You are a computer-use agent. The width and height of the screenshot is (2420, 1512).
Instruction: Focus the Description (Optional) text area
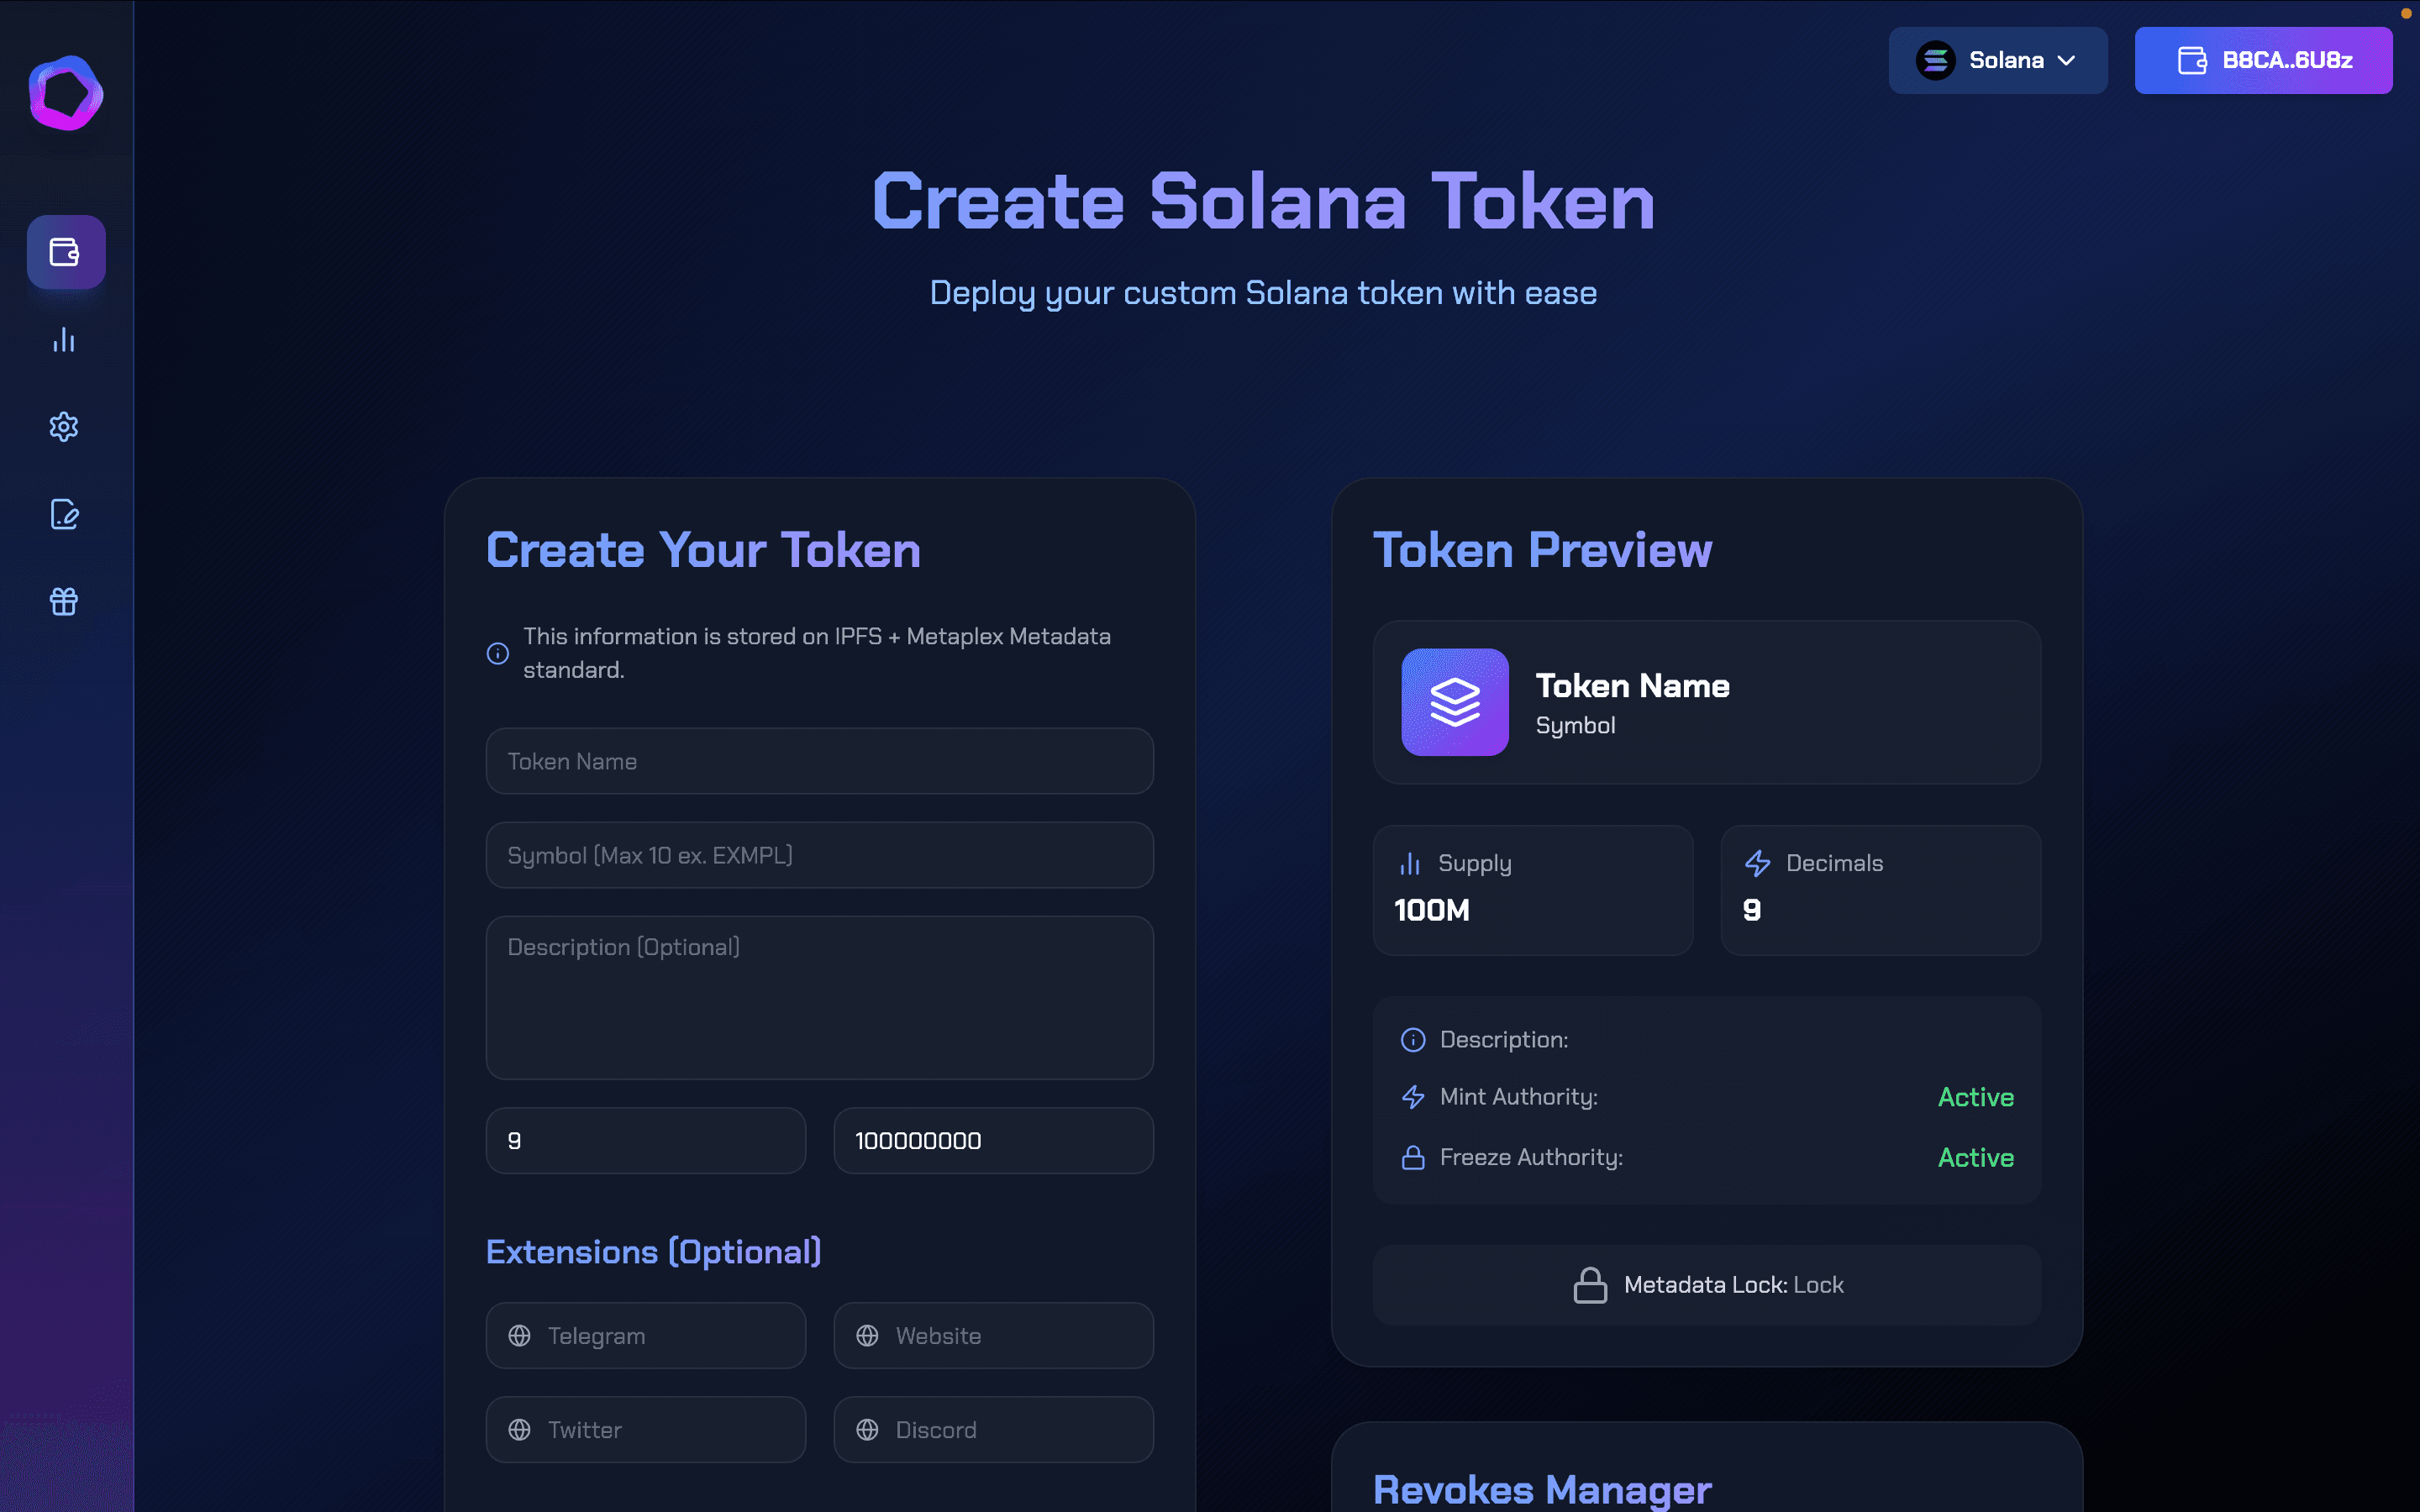click(819, 997)
